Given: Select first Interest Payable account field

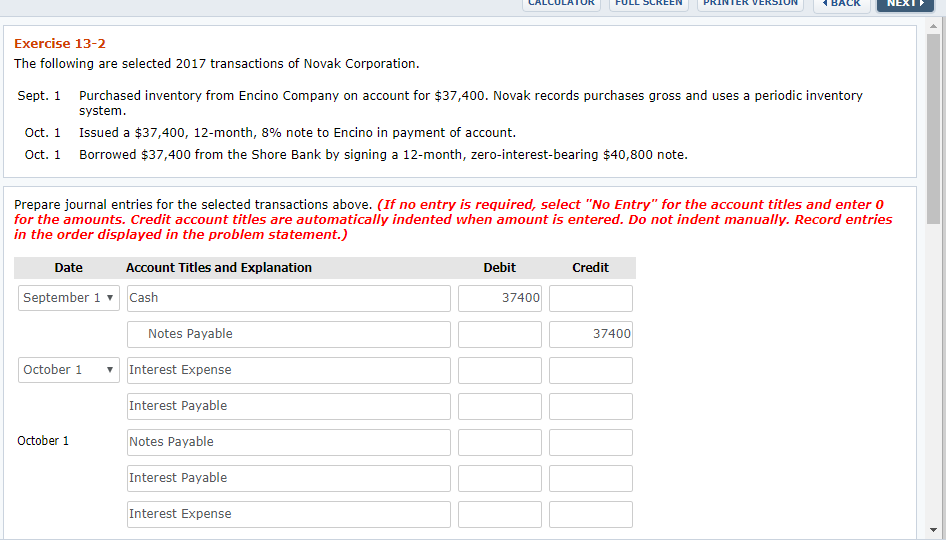Looking at the screenshot, I should [x=288, y=406].
